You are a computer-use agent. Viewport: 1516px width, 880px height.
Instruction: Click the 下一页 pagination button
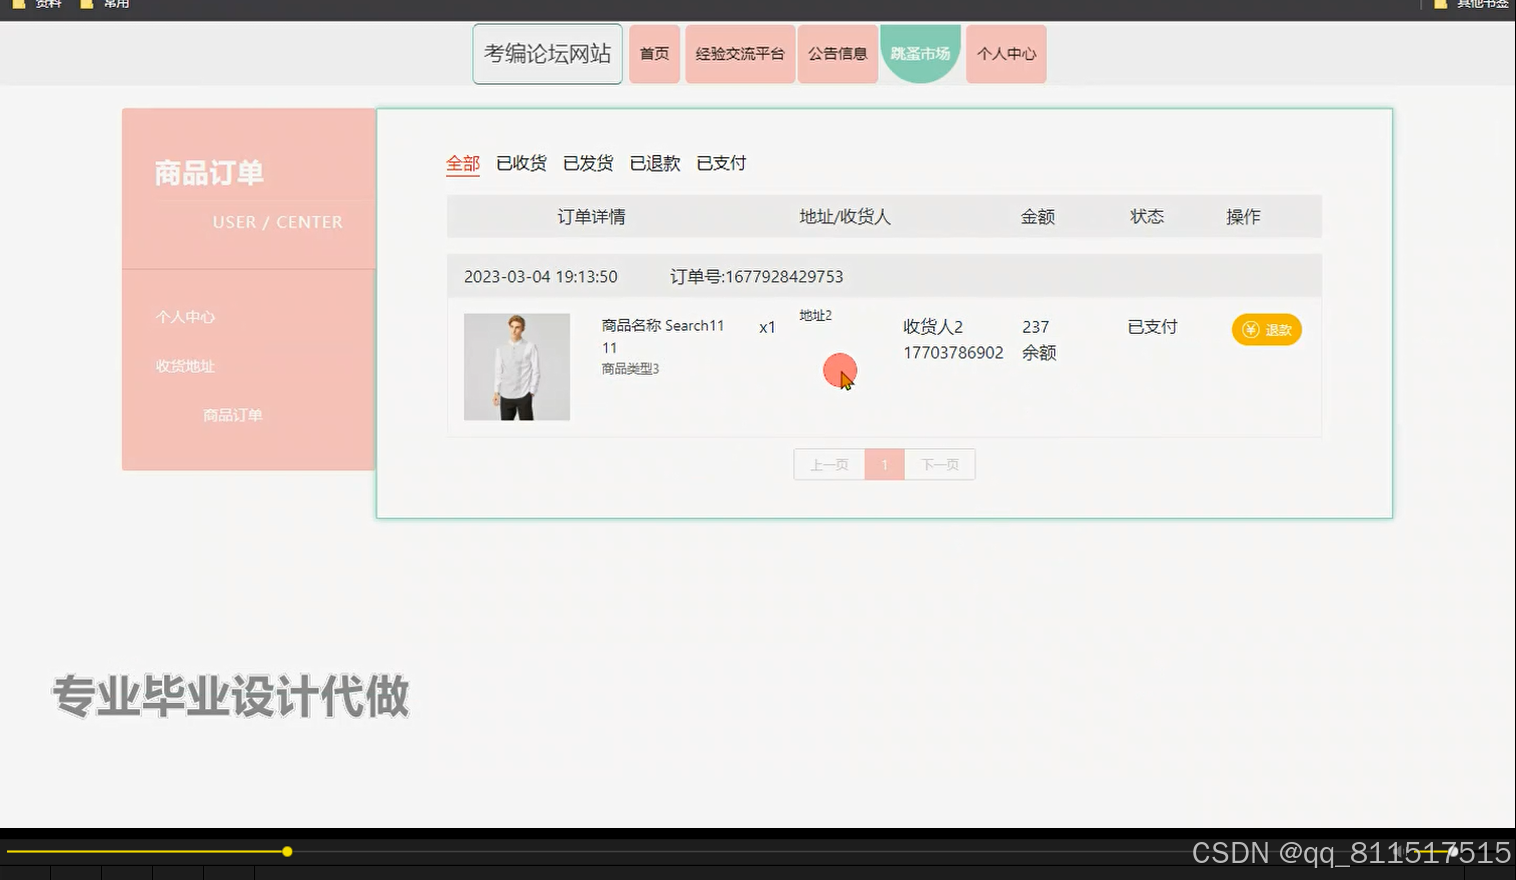point(939,464)
